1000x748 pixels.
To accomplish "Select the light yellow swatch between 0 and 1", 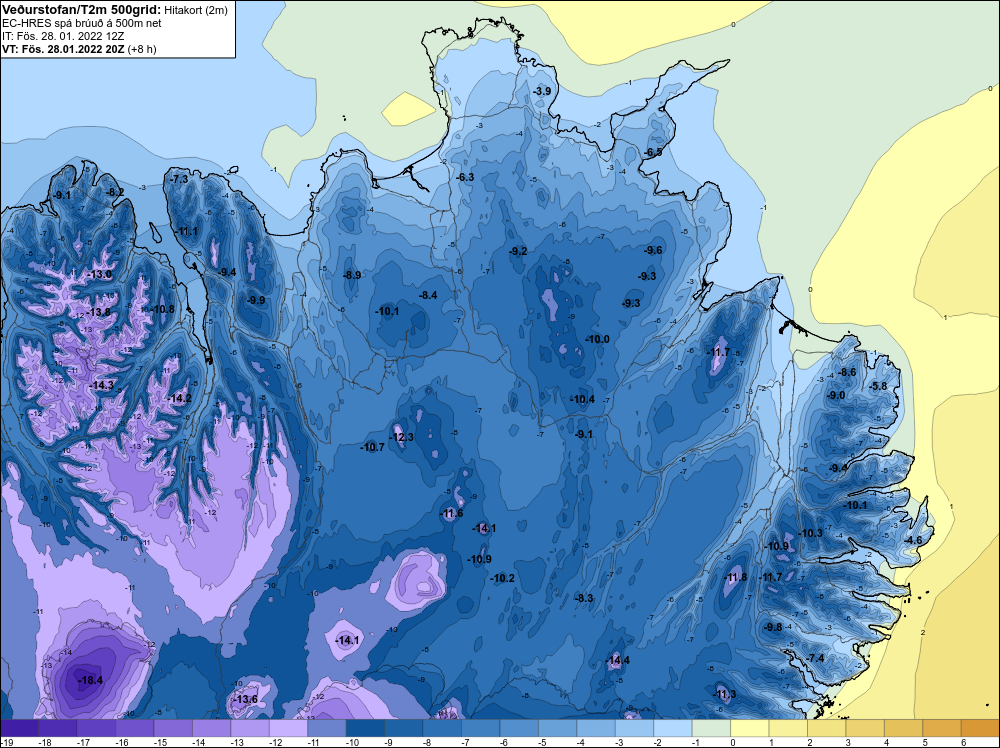I will pyautogui.click(x=750, y=728).
